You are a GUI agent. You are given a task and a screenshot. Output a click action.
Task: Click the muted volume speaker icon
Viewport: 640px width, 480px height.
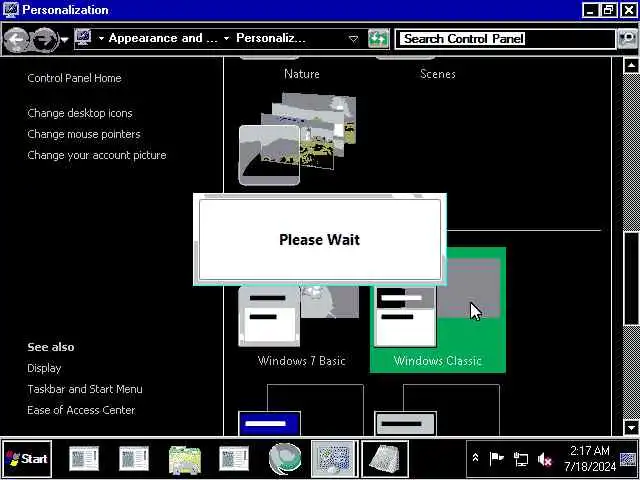coord(545,460)
